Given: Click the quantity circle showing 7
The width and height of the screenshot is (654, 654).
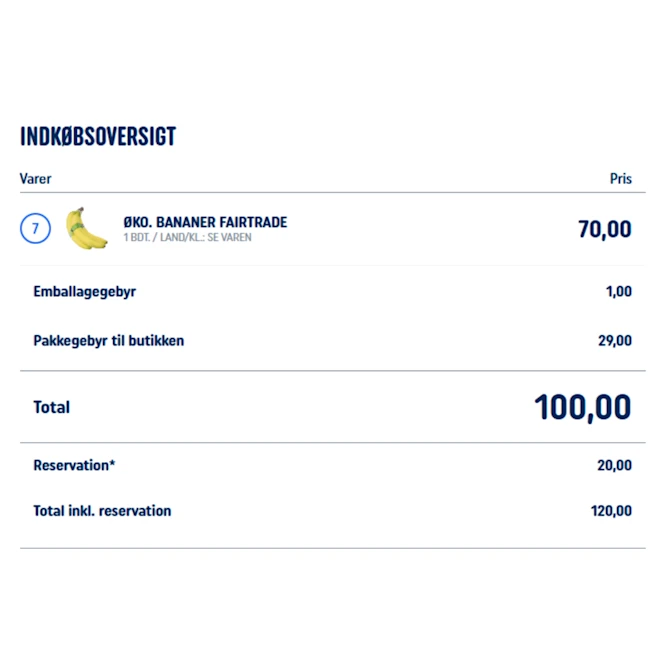Looking at the screenshot, I should point(35,229).
